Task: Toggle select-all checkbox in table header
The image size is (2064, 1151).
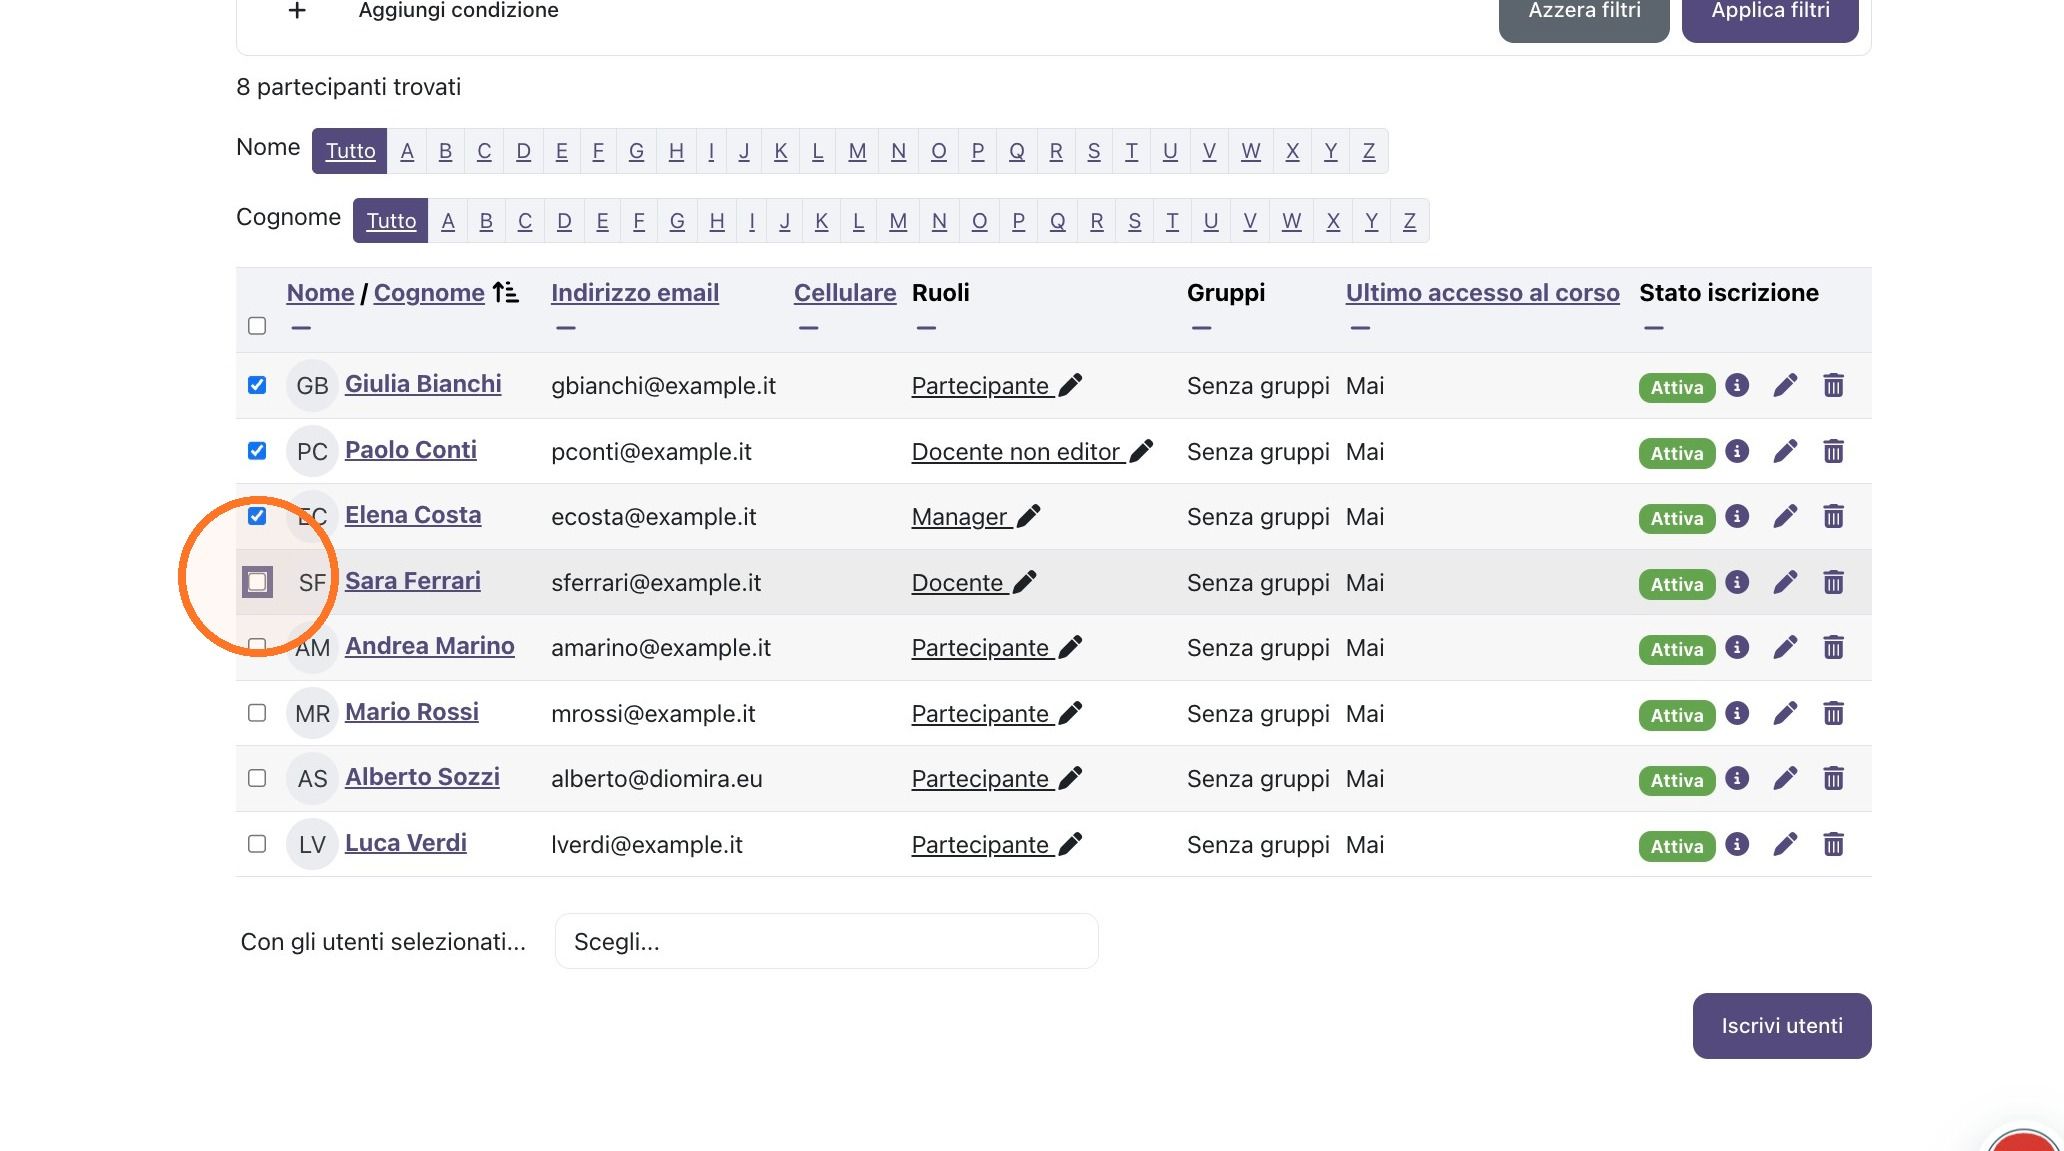Action: point(257,326)
